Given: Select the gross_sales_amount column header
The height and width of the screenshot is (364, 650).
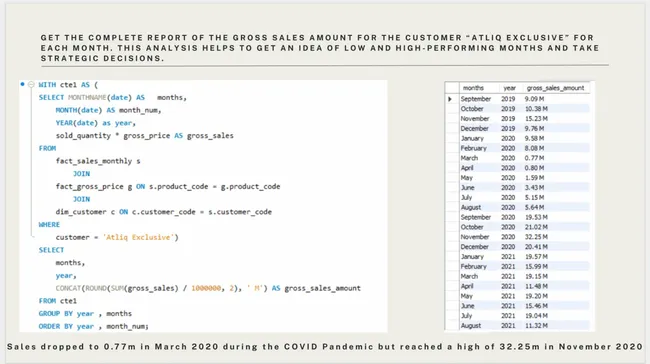Looking at the screenshot, I should (x=555, y=88).
